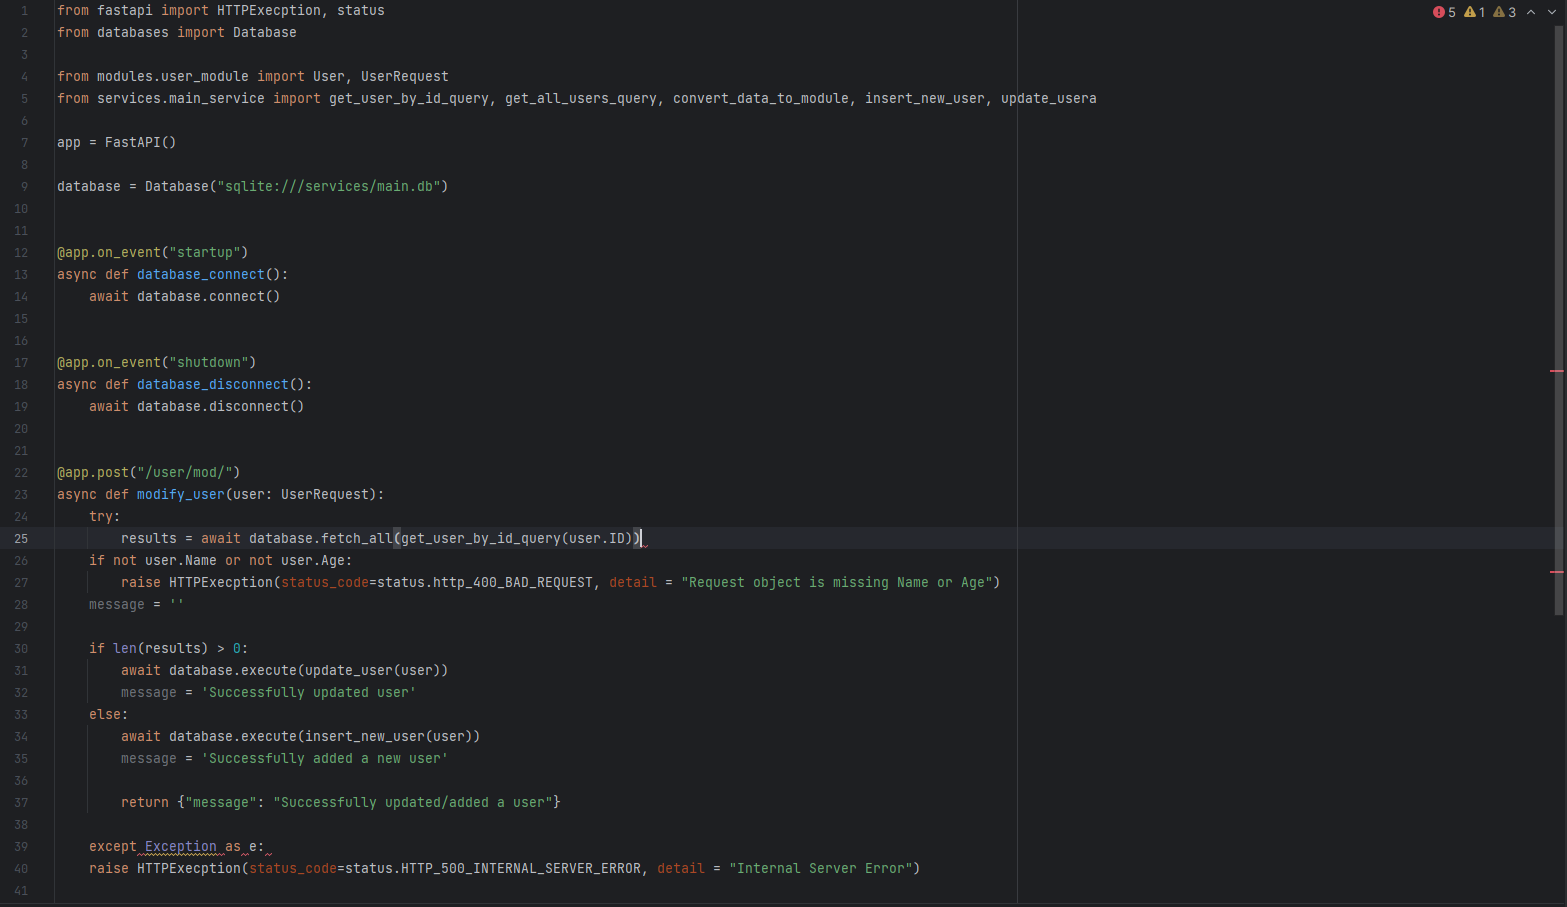Click 'UserRequest' in the user_module import line
This screenshot has height=907, width=1567.
pos(405,76)
